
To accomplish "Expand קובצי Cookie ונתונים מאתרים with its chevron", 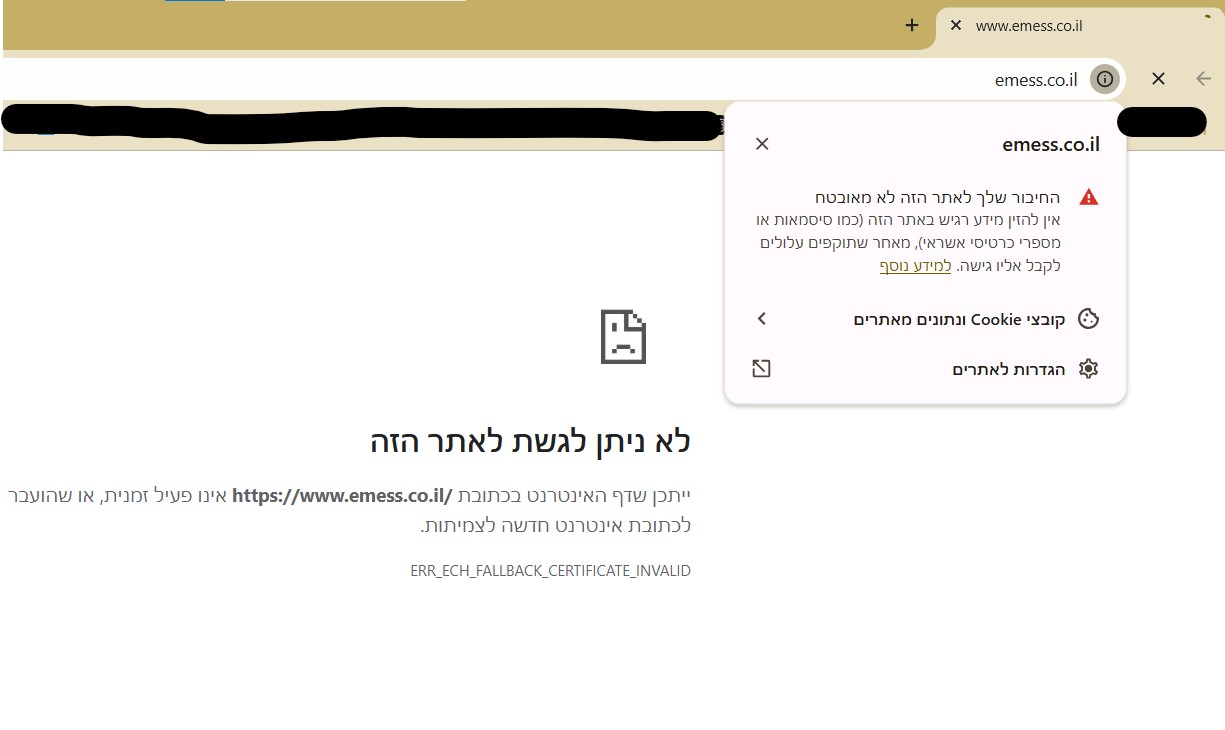I will pos(761,318).
